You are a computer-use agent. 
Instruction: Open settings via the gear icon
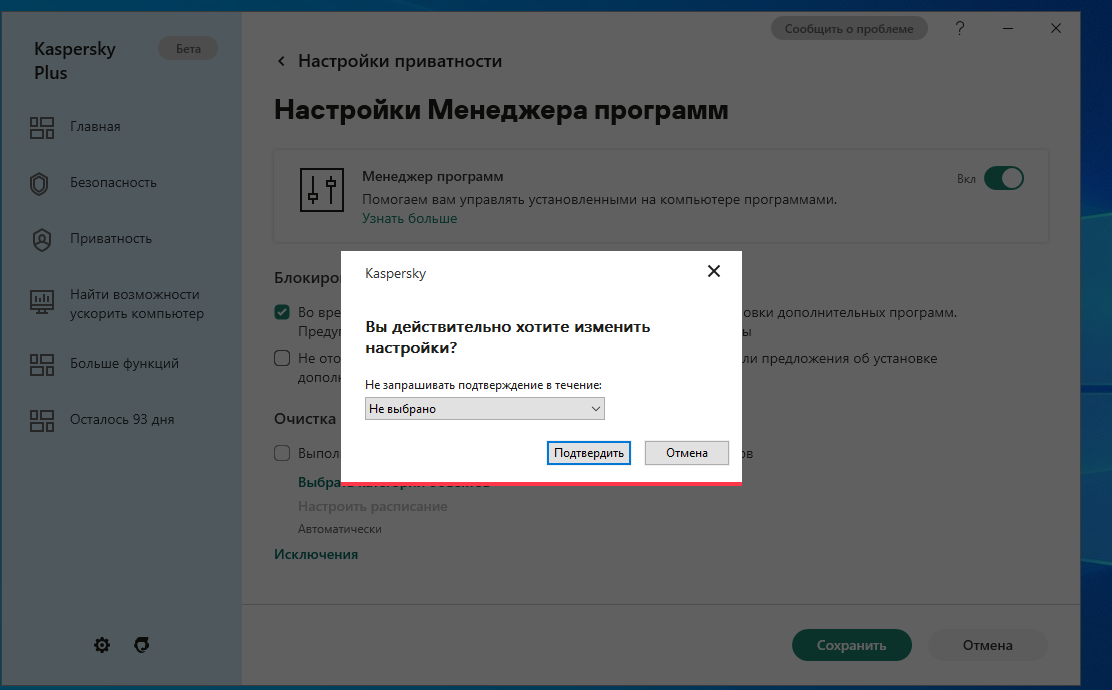[102, 645]
